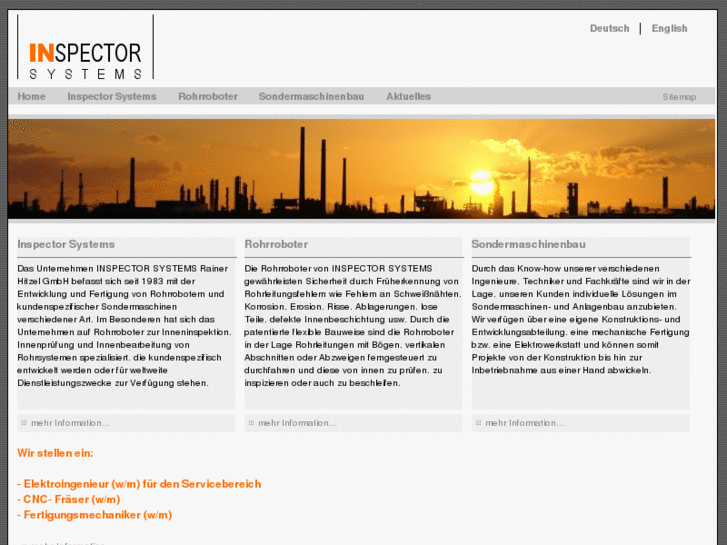This screenshot has width=727, height=545.
Task: Click bullet icon beside Sondermaschinenbau mehr Information
Action: point(478,423)
